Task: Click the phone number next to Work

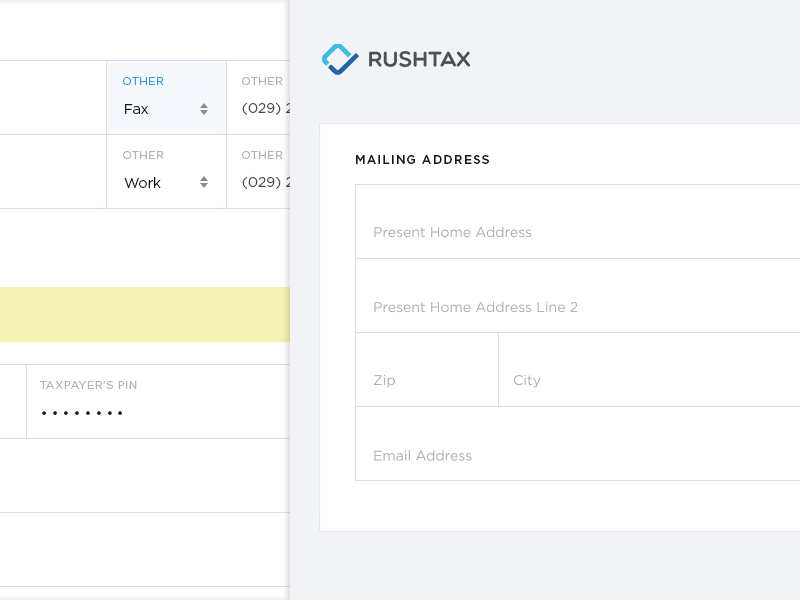Action: click(x=262, y=183)
